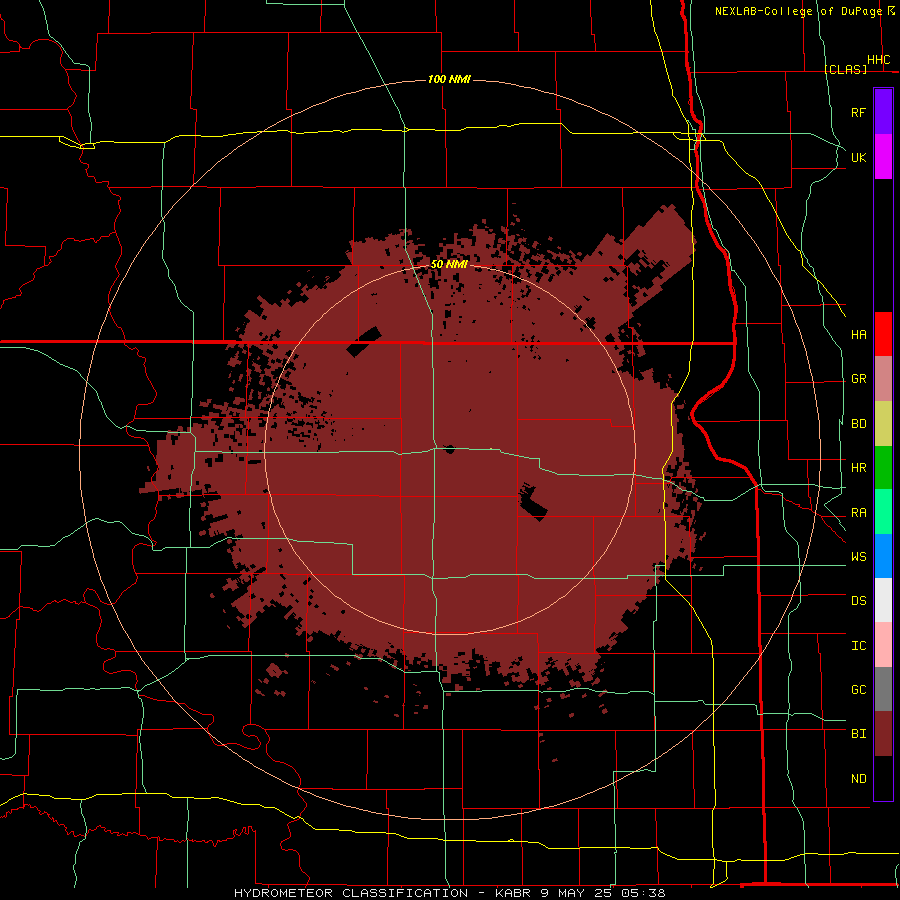Click the GC legend label
900x900 pixels.
pyautogui.click(x=858, y=690)
